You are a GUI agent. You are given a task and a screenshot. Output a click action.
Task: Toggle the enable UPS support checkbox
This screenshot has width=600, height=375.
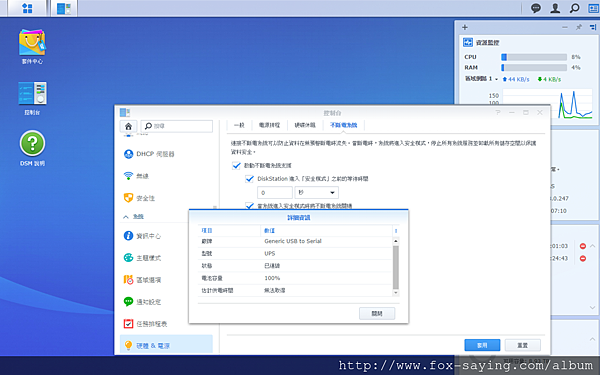236,165
